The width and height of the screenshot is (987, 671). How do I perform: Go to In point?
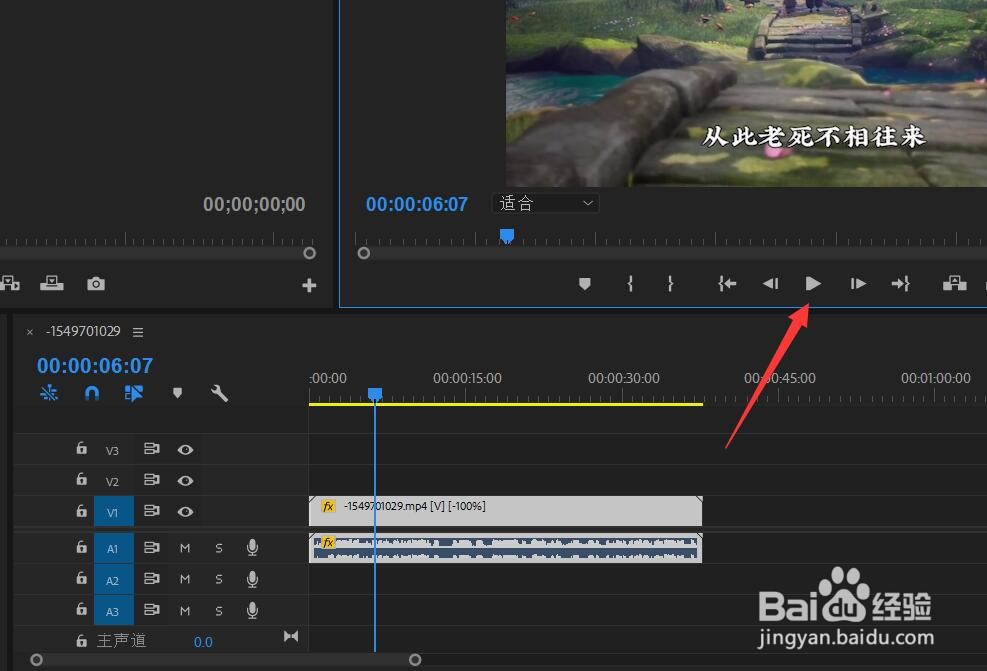coord(727,284)
